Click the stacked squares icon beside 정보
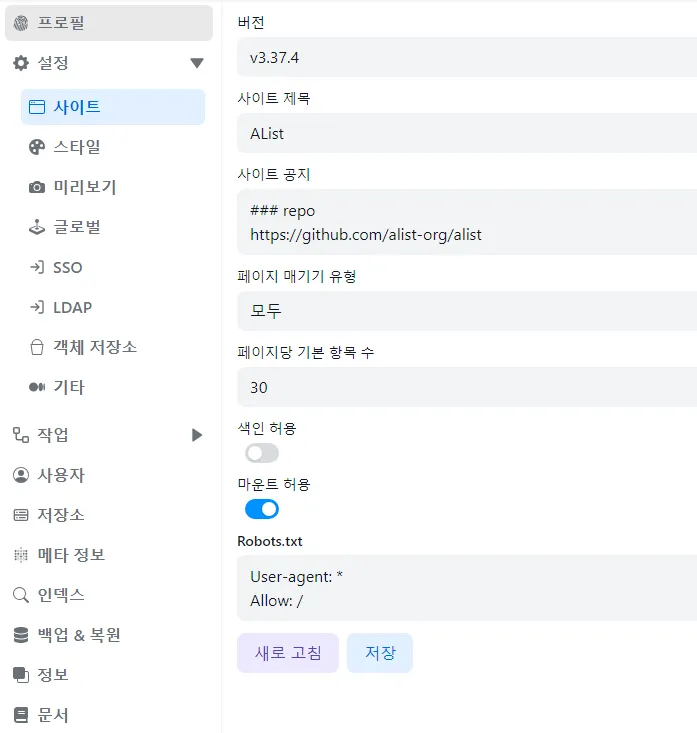This screenshot has width=697, height=733. 21,675
